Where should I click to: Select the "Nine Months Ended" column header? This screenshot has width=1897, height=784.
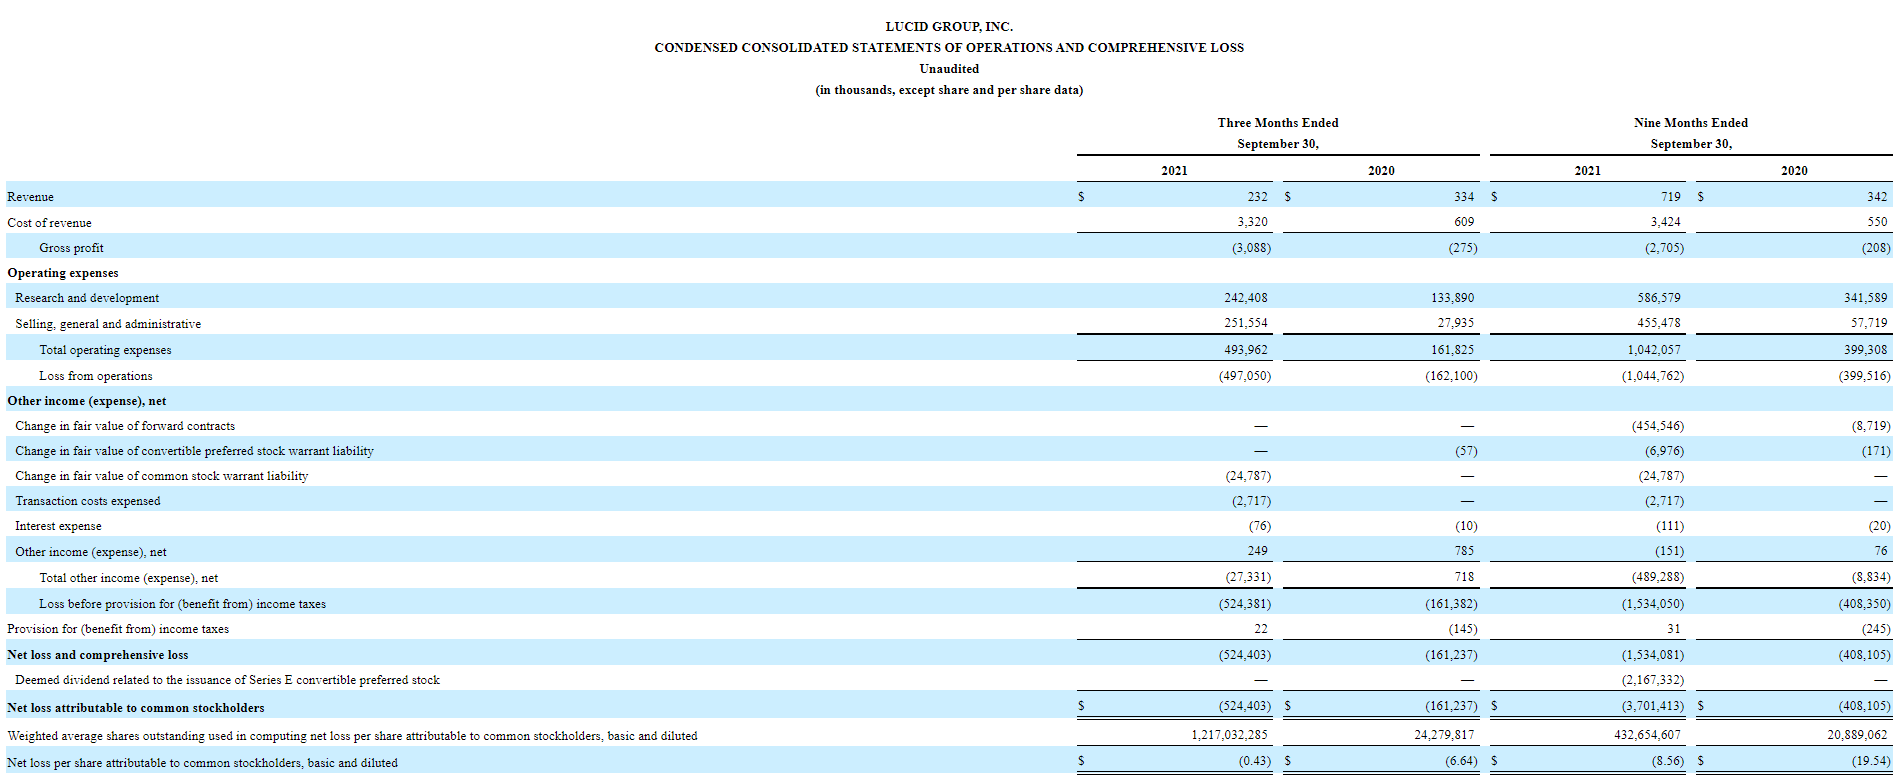pos(1690,123)
